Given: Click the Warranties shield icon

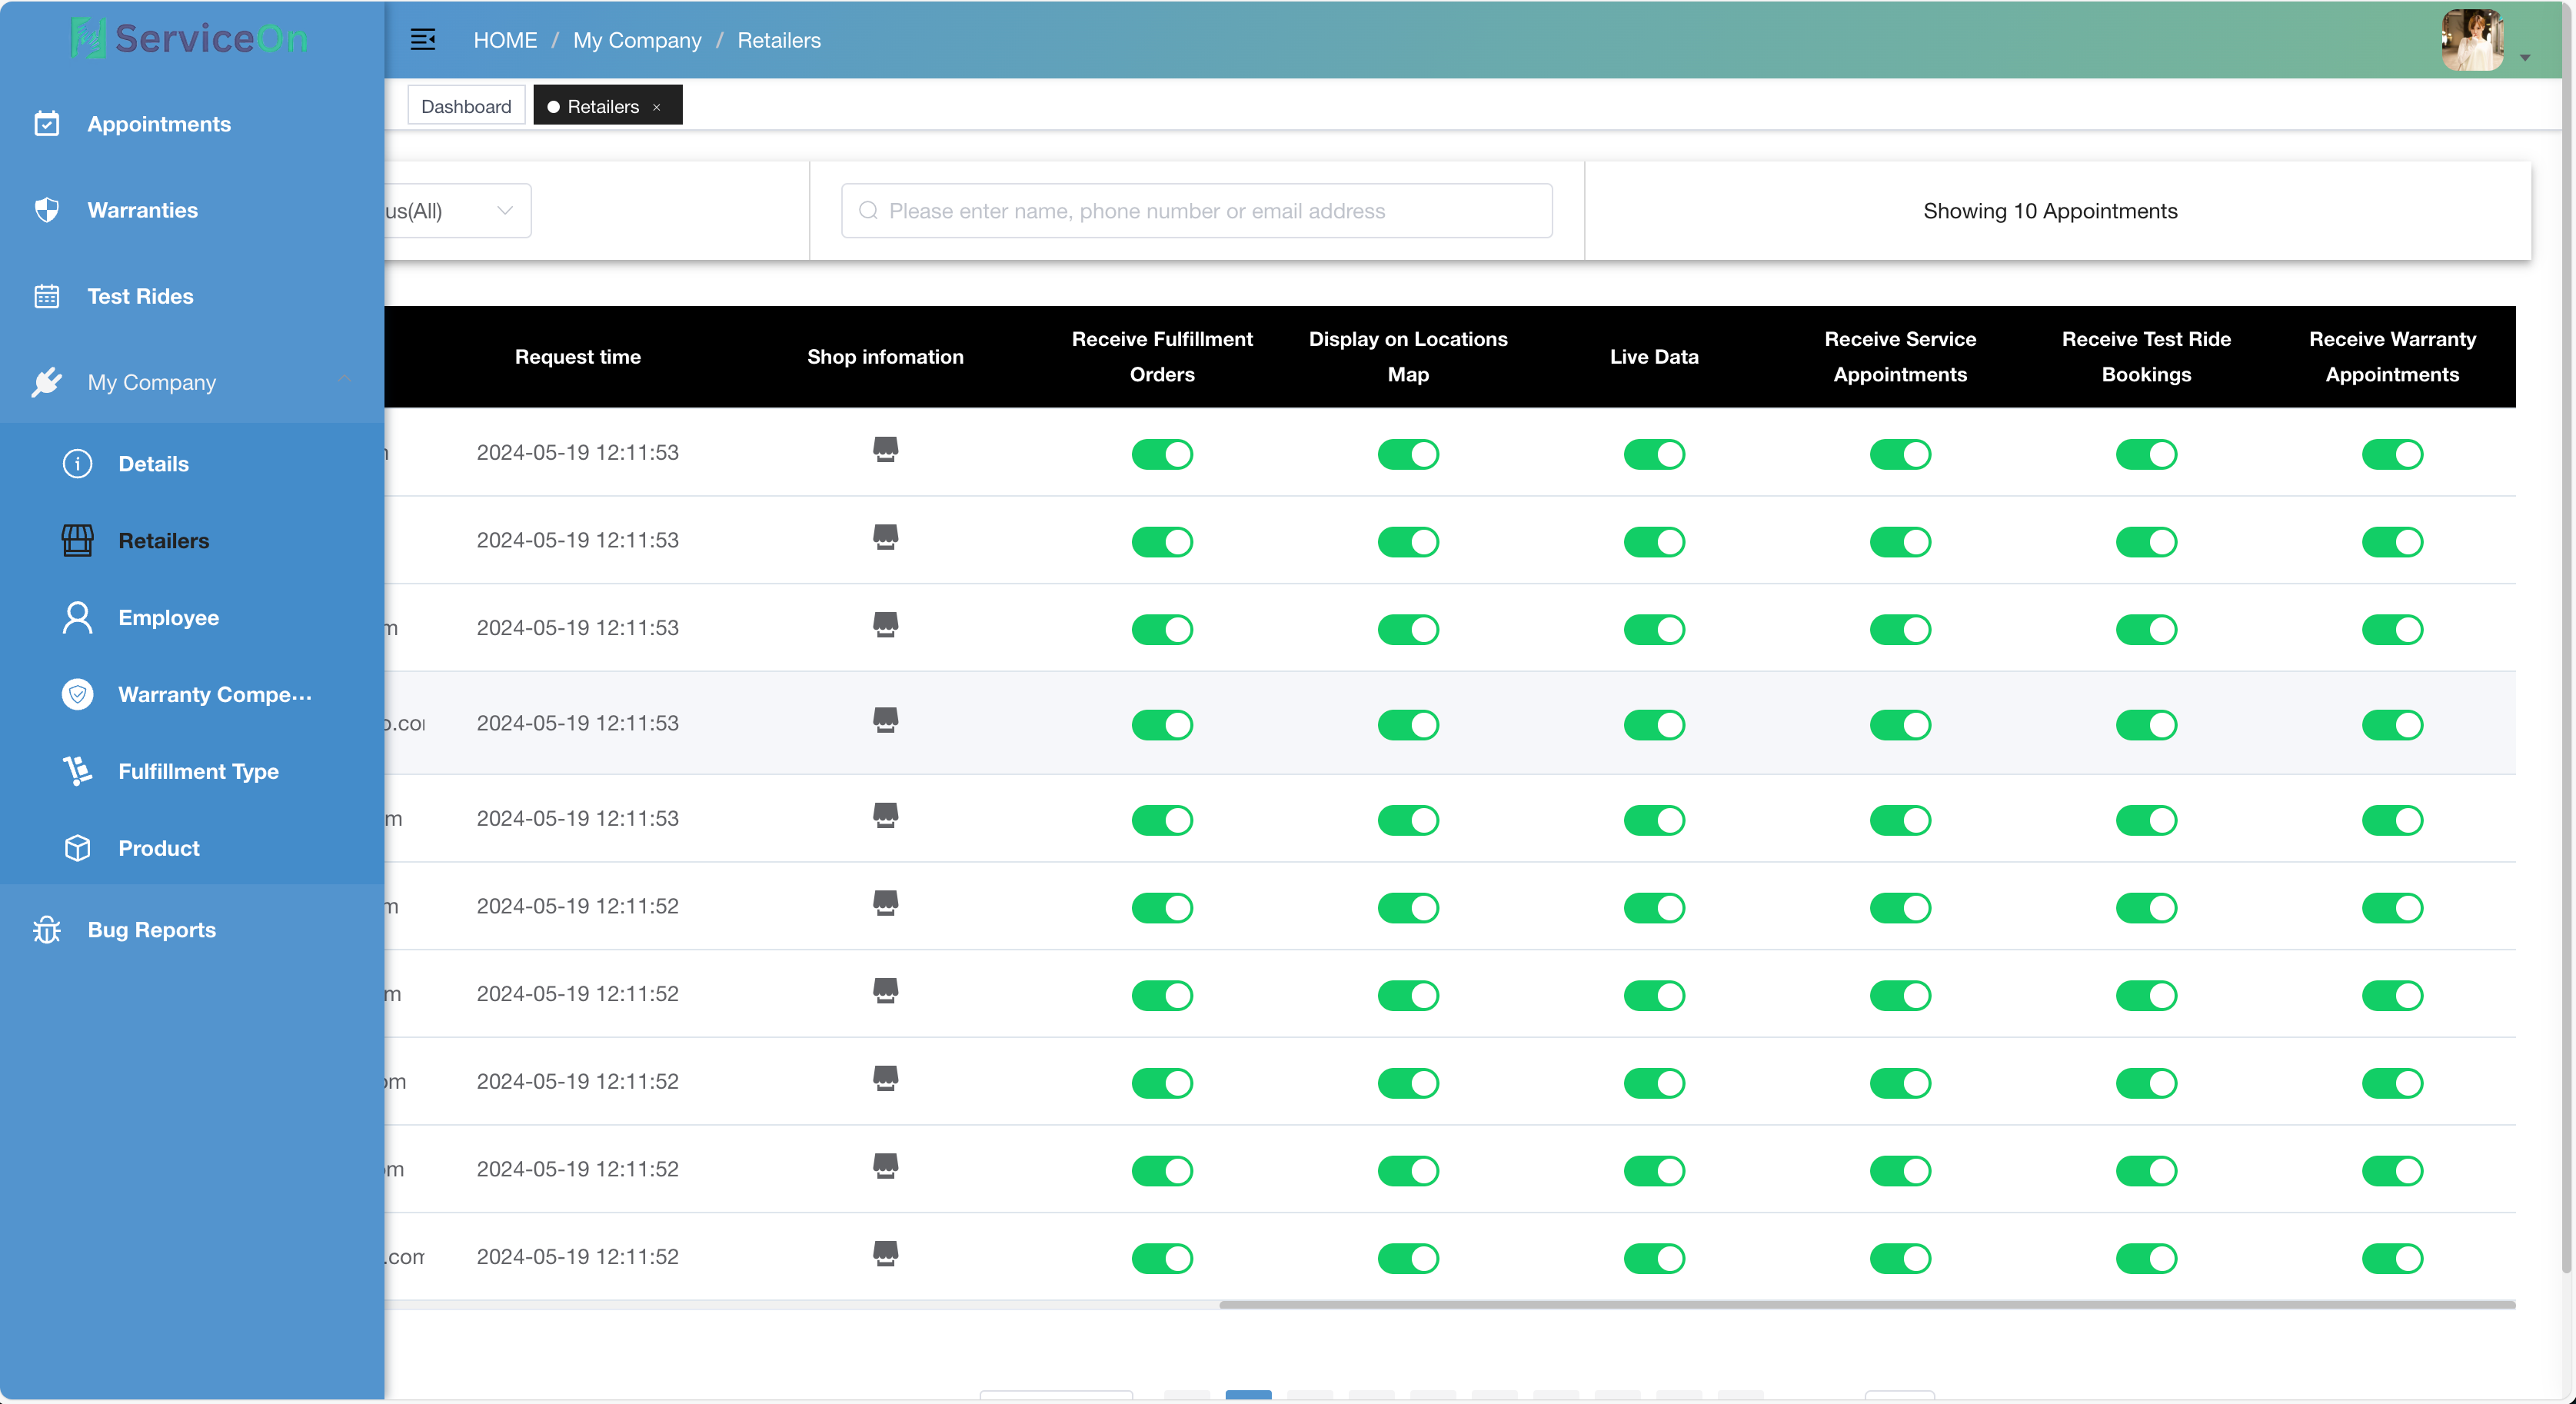Looking at the screenshot, I should tap(47, 210).
